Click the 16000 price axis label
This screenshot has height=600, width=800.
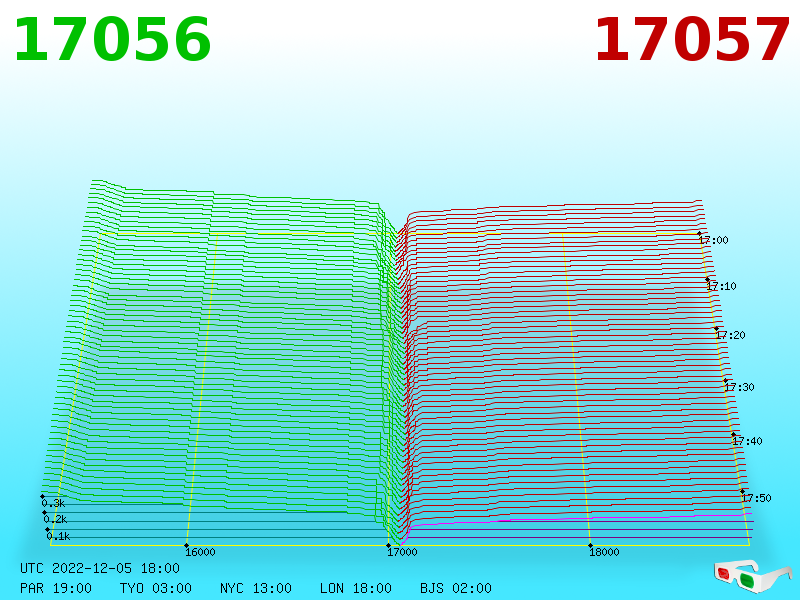click(x=200, y=552)
